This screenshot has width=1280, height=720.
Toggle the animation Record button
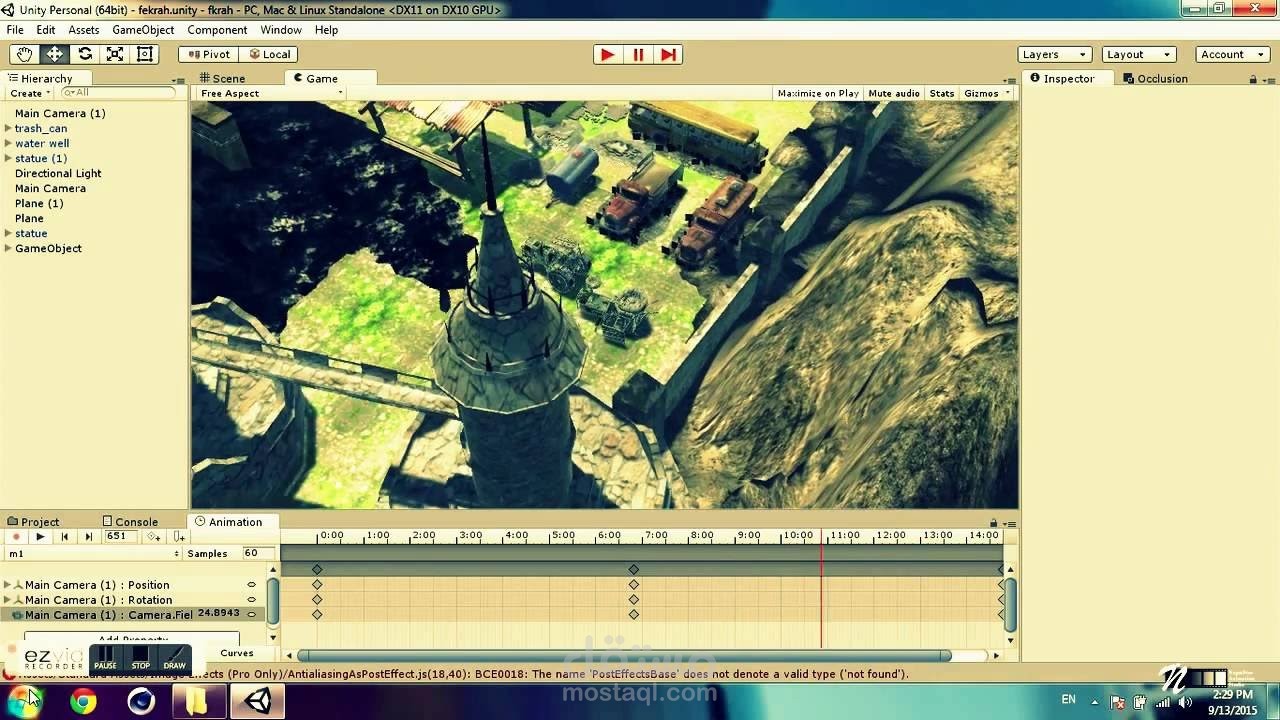click(x=16, y=537)
